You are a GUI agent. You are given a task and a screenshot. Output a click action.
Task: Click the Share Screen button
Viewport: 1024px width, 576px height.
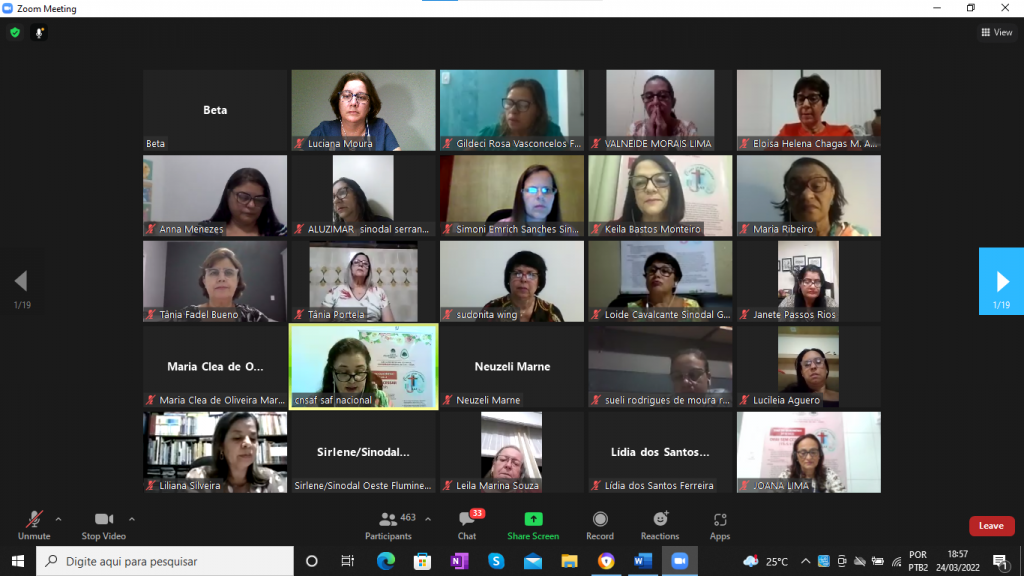[x=533, y=523]
